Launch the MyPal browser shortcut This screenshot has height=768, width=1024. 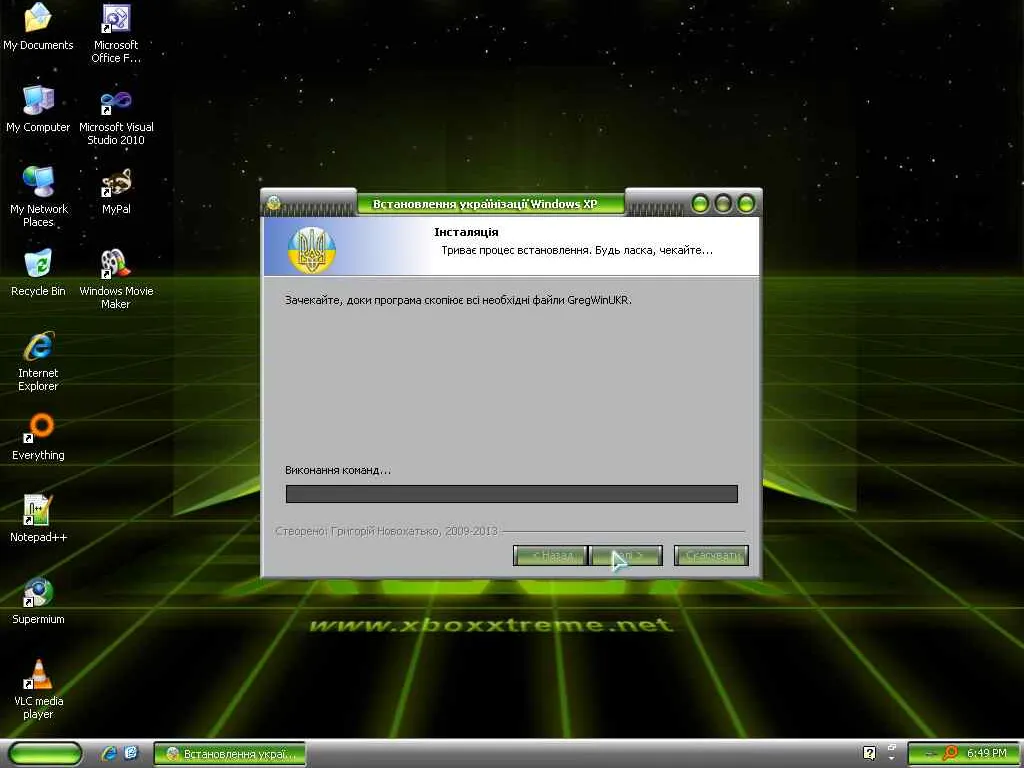tap(116, 191)
